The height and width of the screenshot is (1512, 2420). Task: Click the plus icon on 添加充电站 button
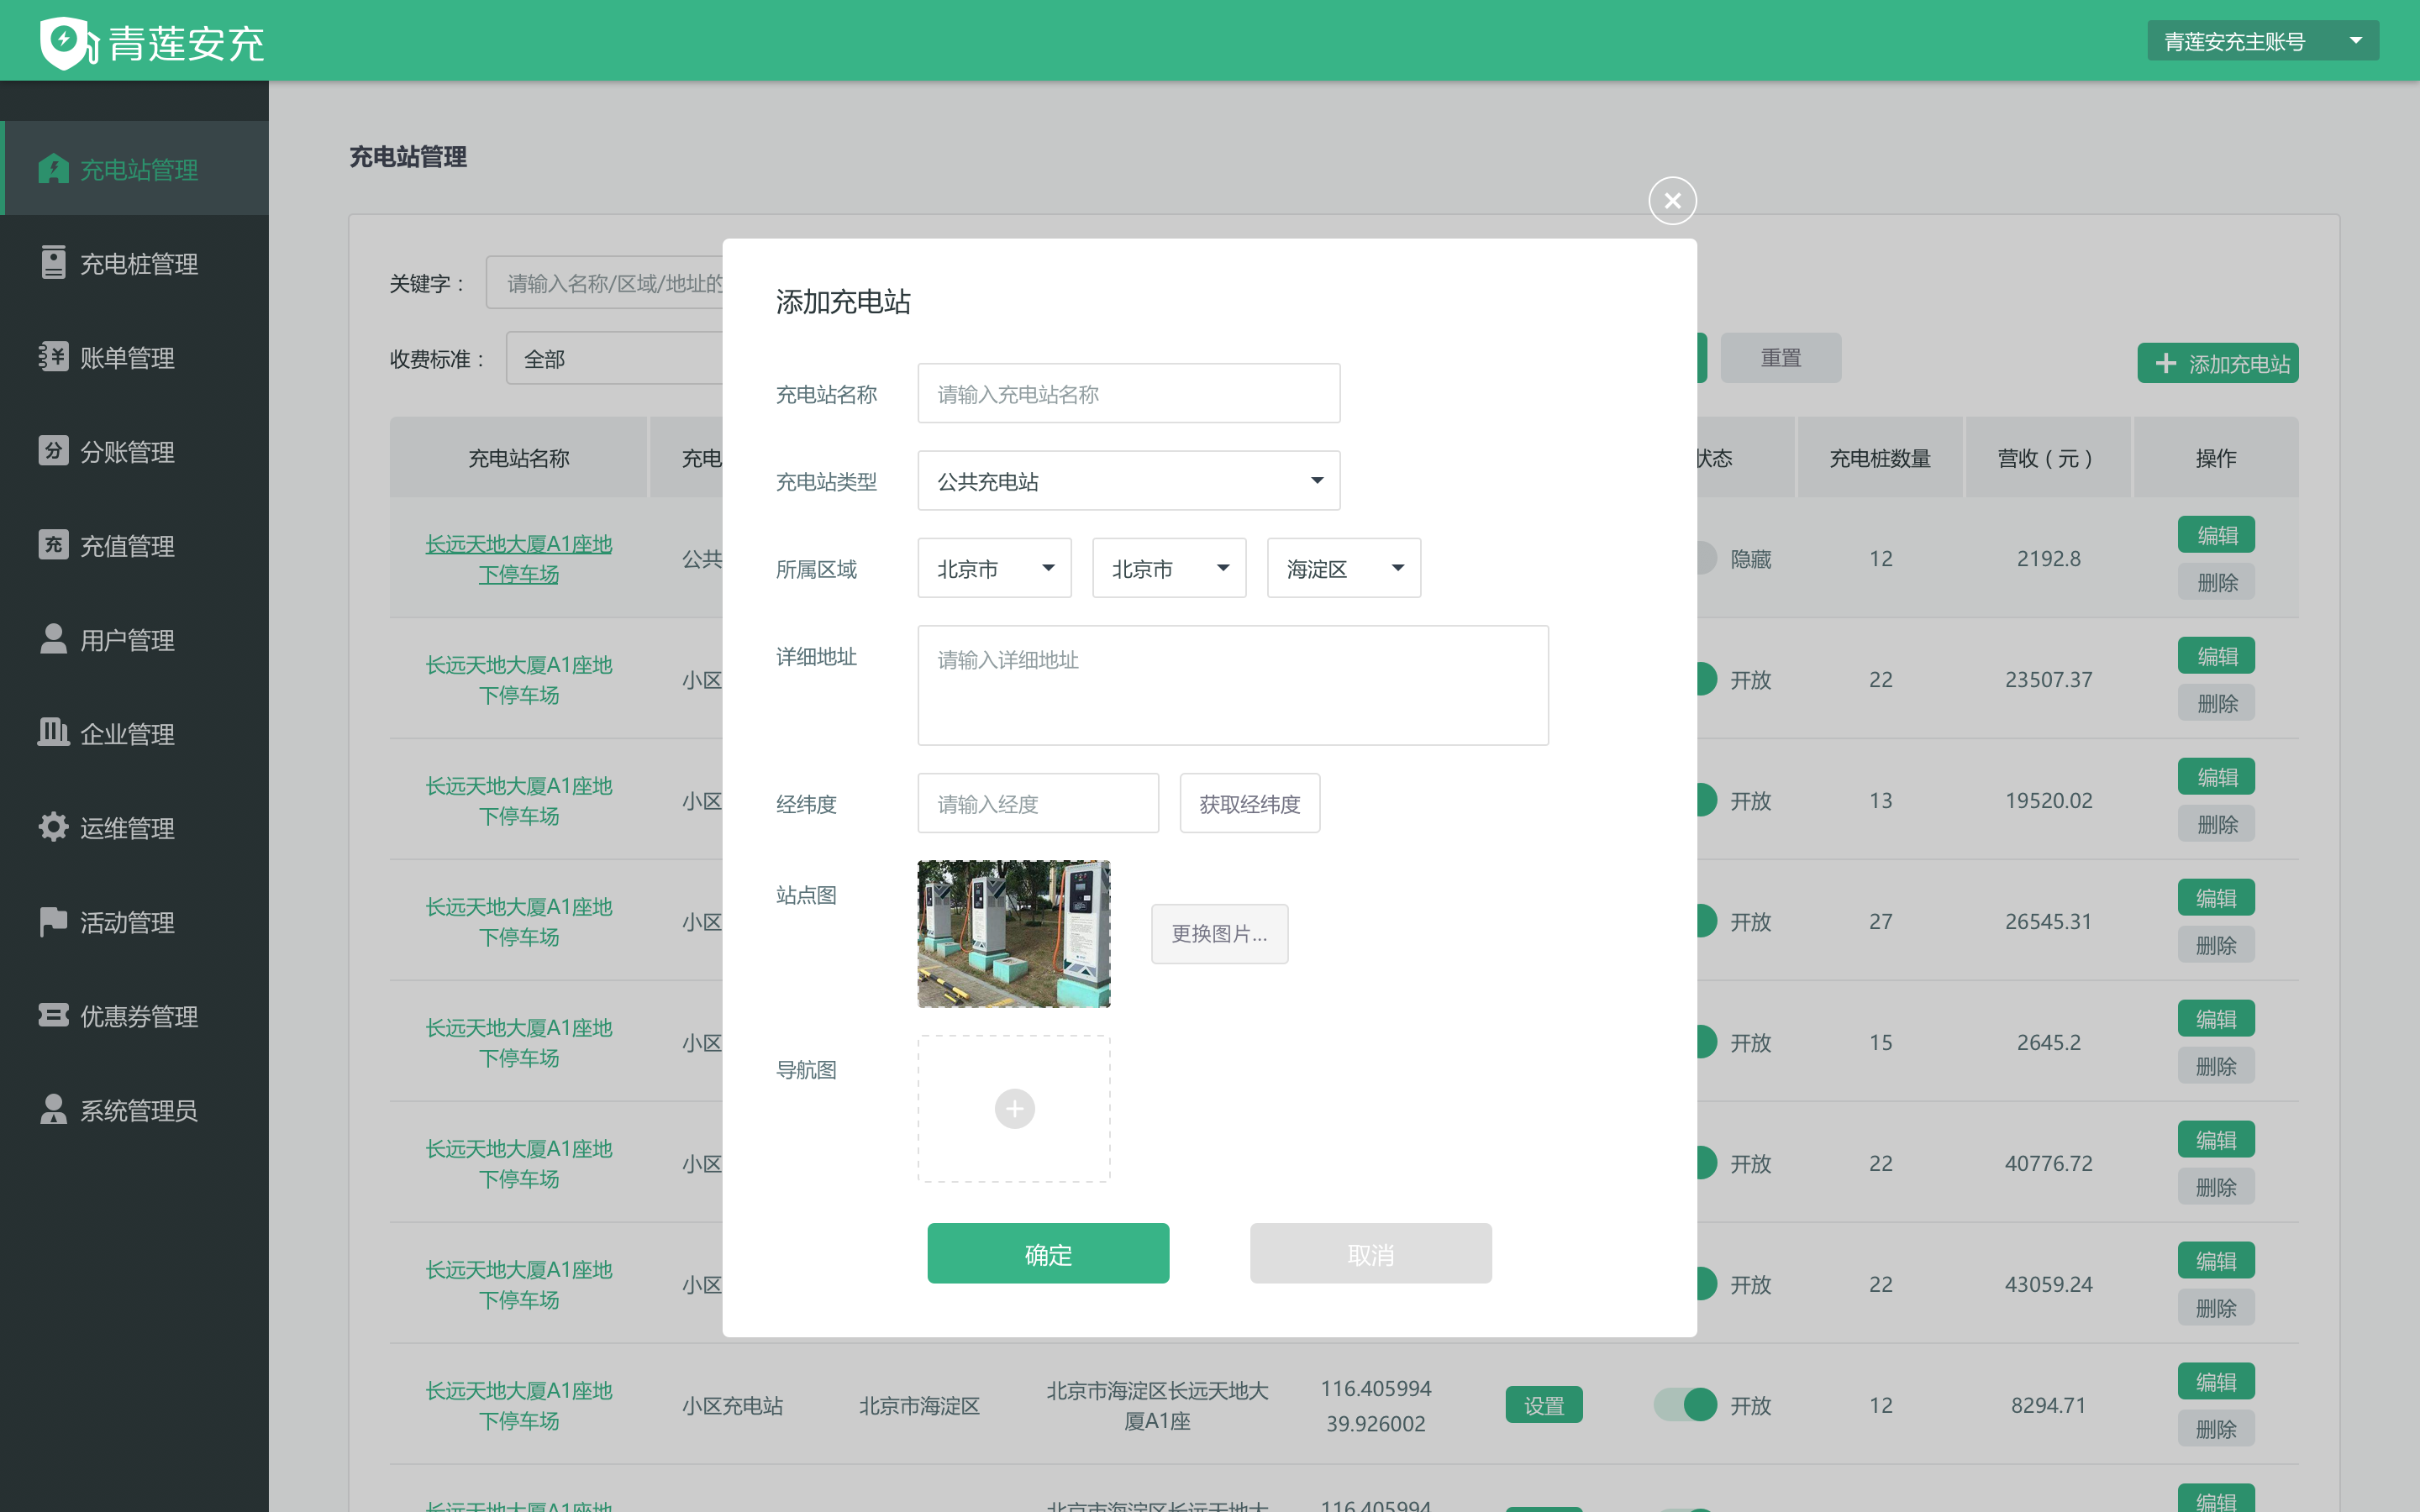2165,363
